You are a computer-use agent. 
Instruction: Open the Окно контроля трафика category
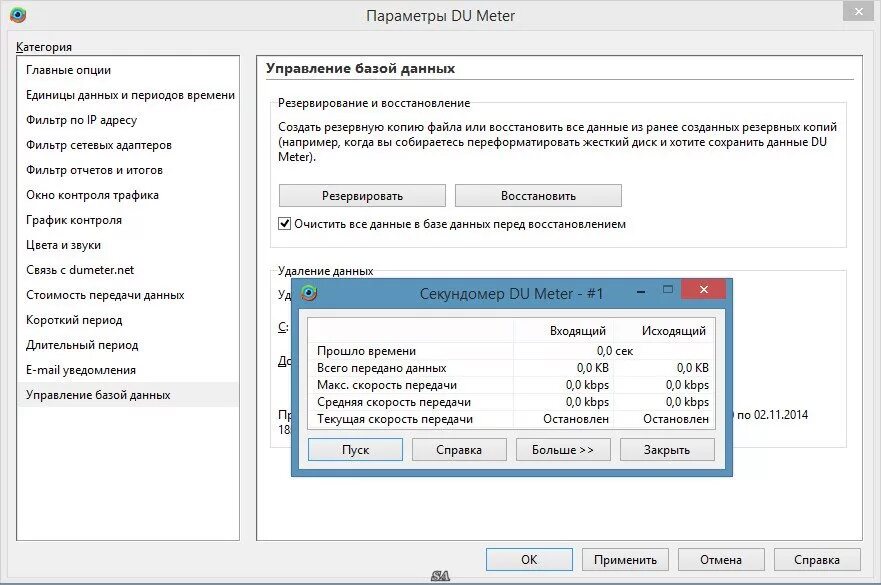coord(128,195)
